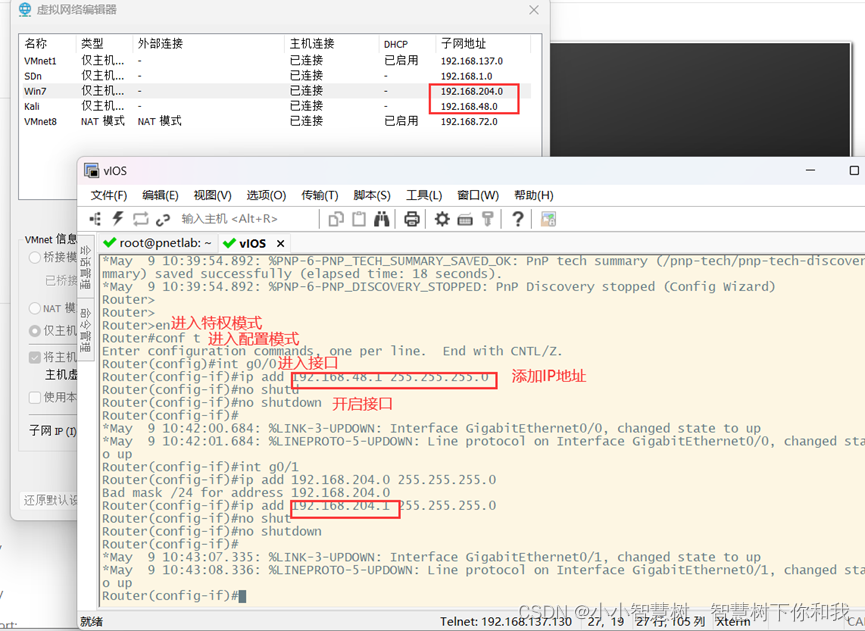Open the 编辑(E) menu
The width and height of the screenshot is (865, 631).
pos(160,195)
